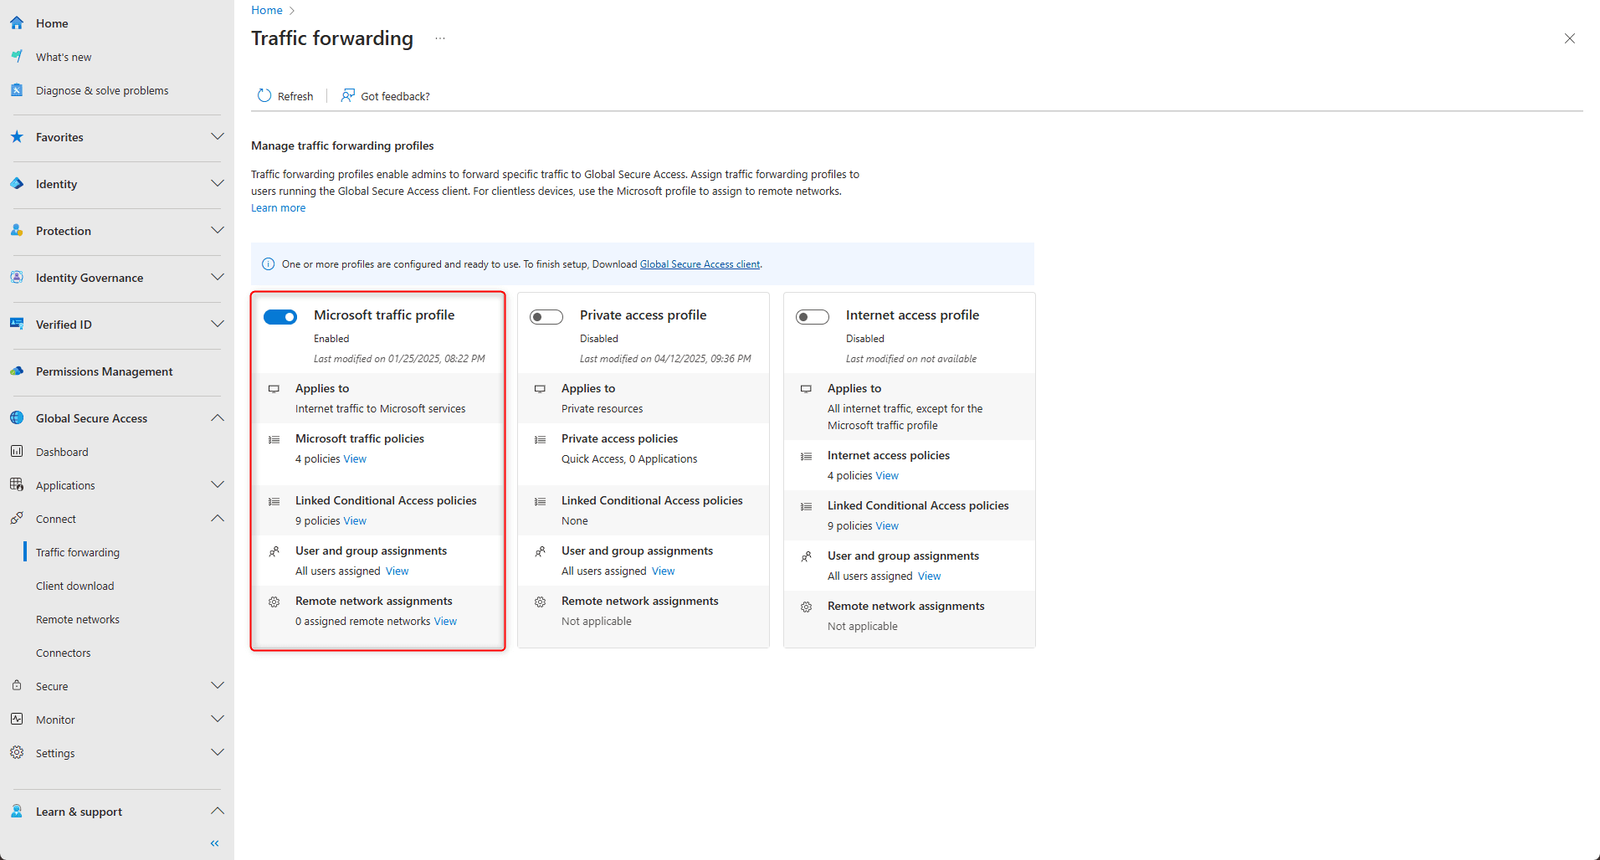The image size is (1600, 860).
Task: Select Dashboard menu item label
Action: [x=62, y=452]
